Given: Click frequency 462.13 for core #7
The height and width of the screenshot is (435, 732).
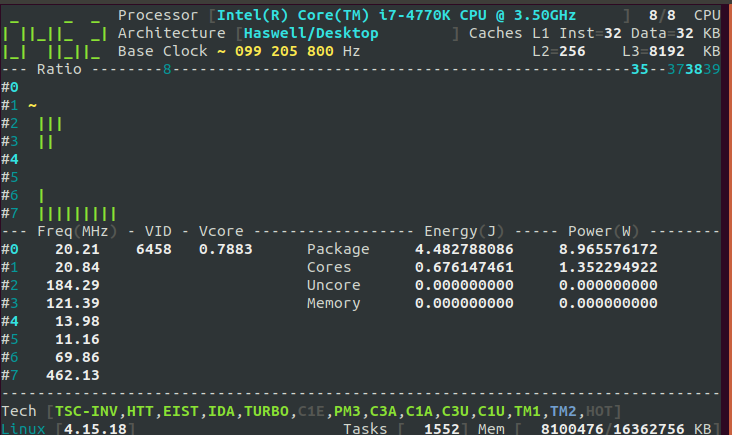Looking at the screenshot, I should tap(73, 375).
